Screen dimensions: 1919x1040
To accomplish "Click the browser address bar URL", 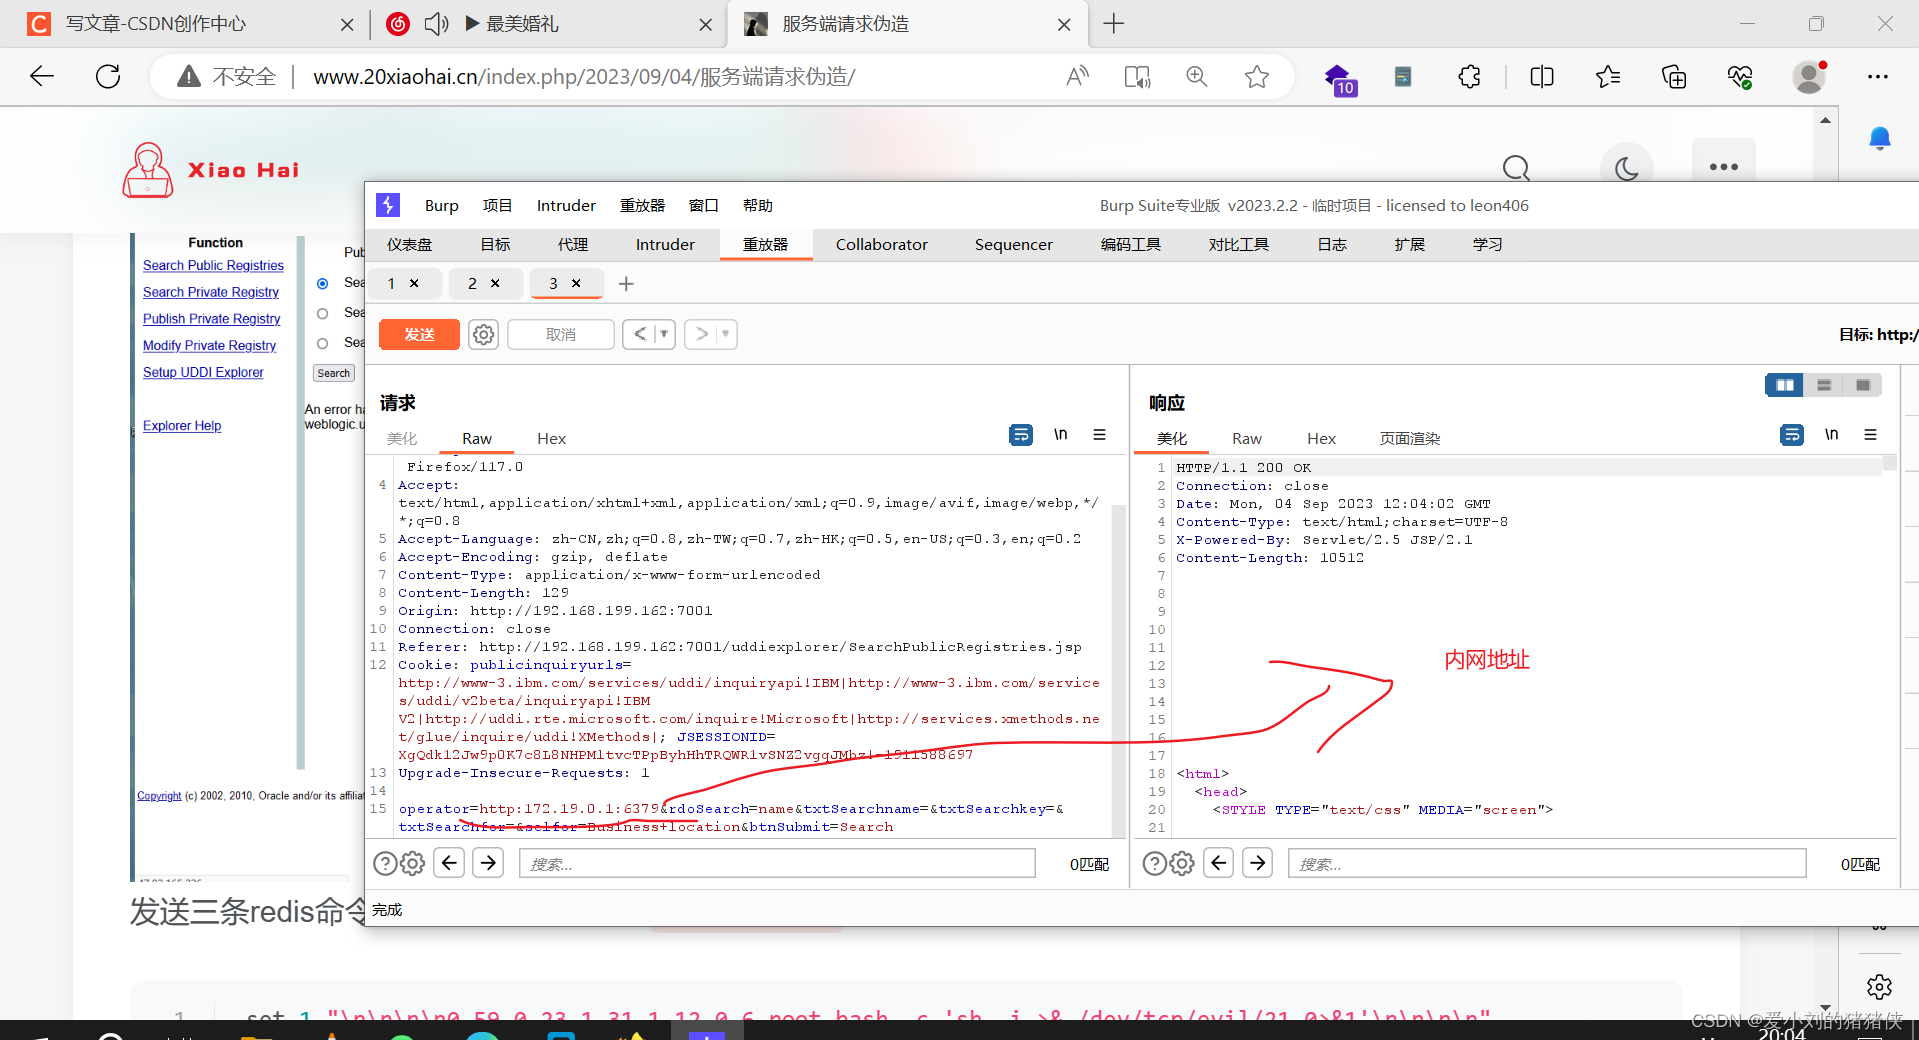I will (584, 77).
